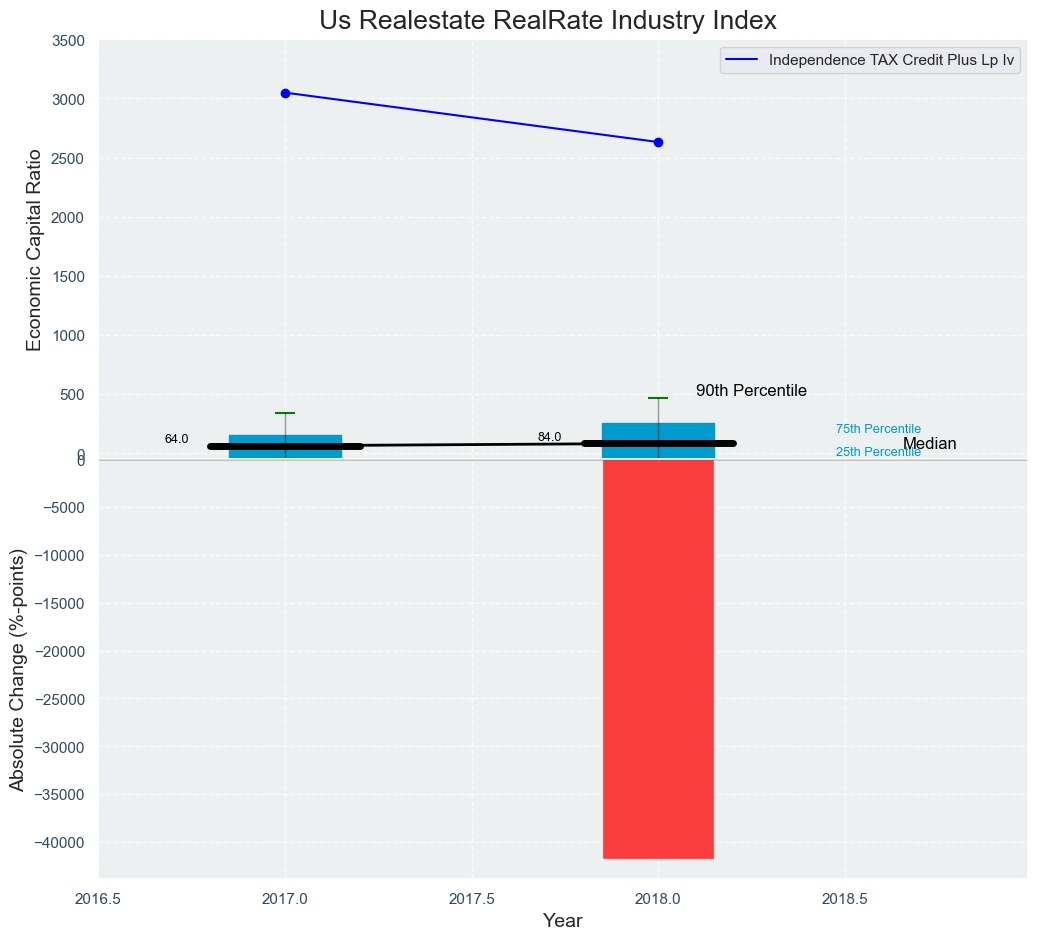Viewport: 1038px width, 940px height.
Task: Click the Absolute Change (%-points) axis label
Action: (x=17, y=669)
